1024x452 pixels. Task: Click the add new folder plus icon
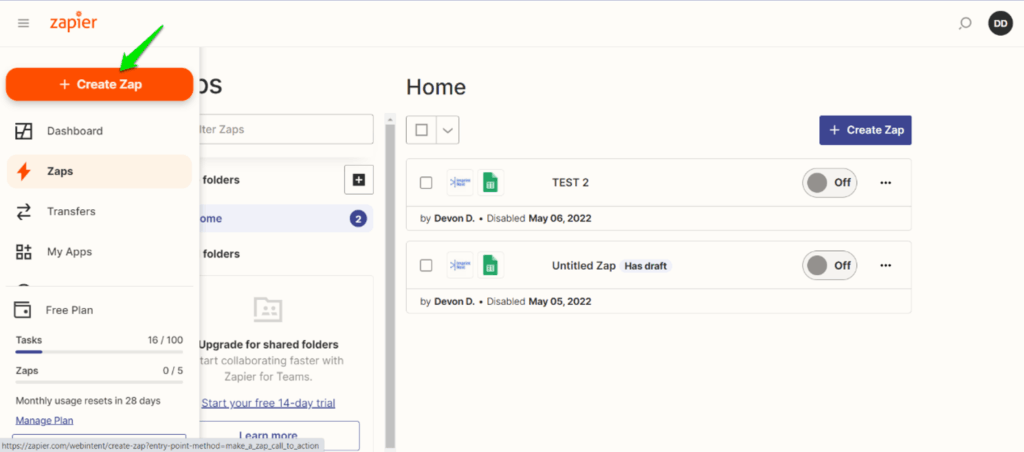(359, 180)
